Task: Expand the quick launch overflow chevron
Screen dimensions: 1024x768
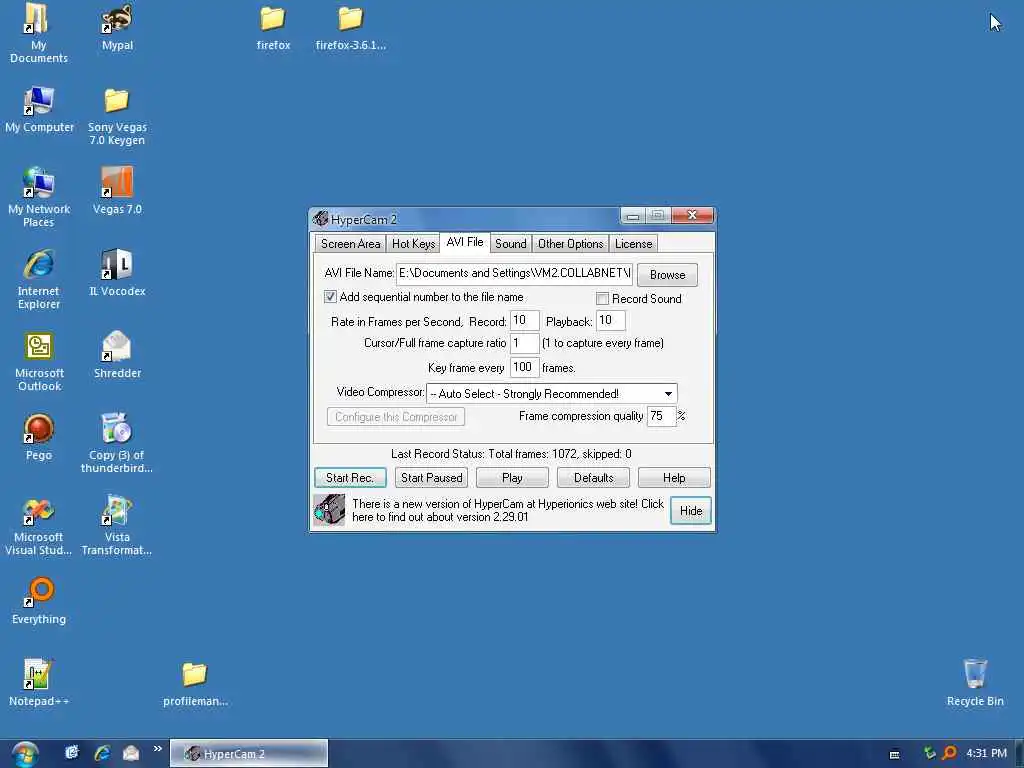Action: coord(157,749)
